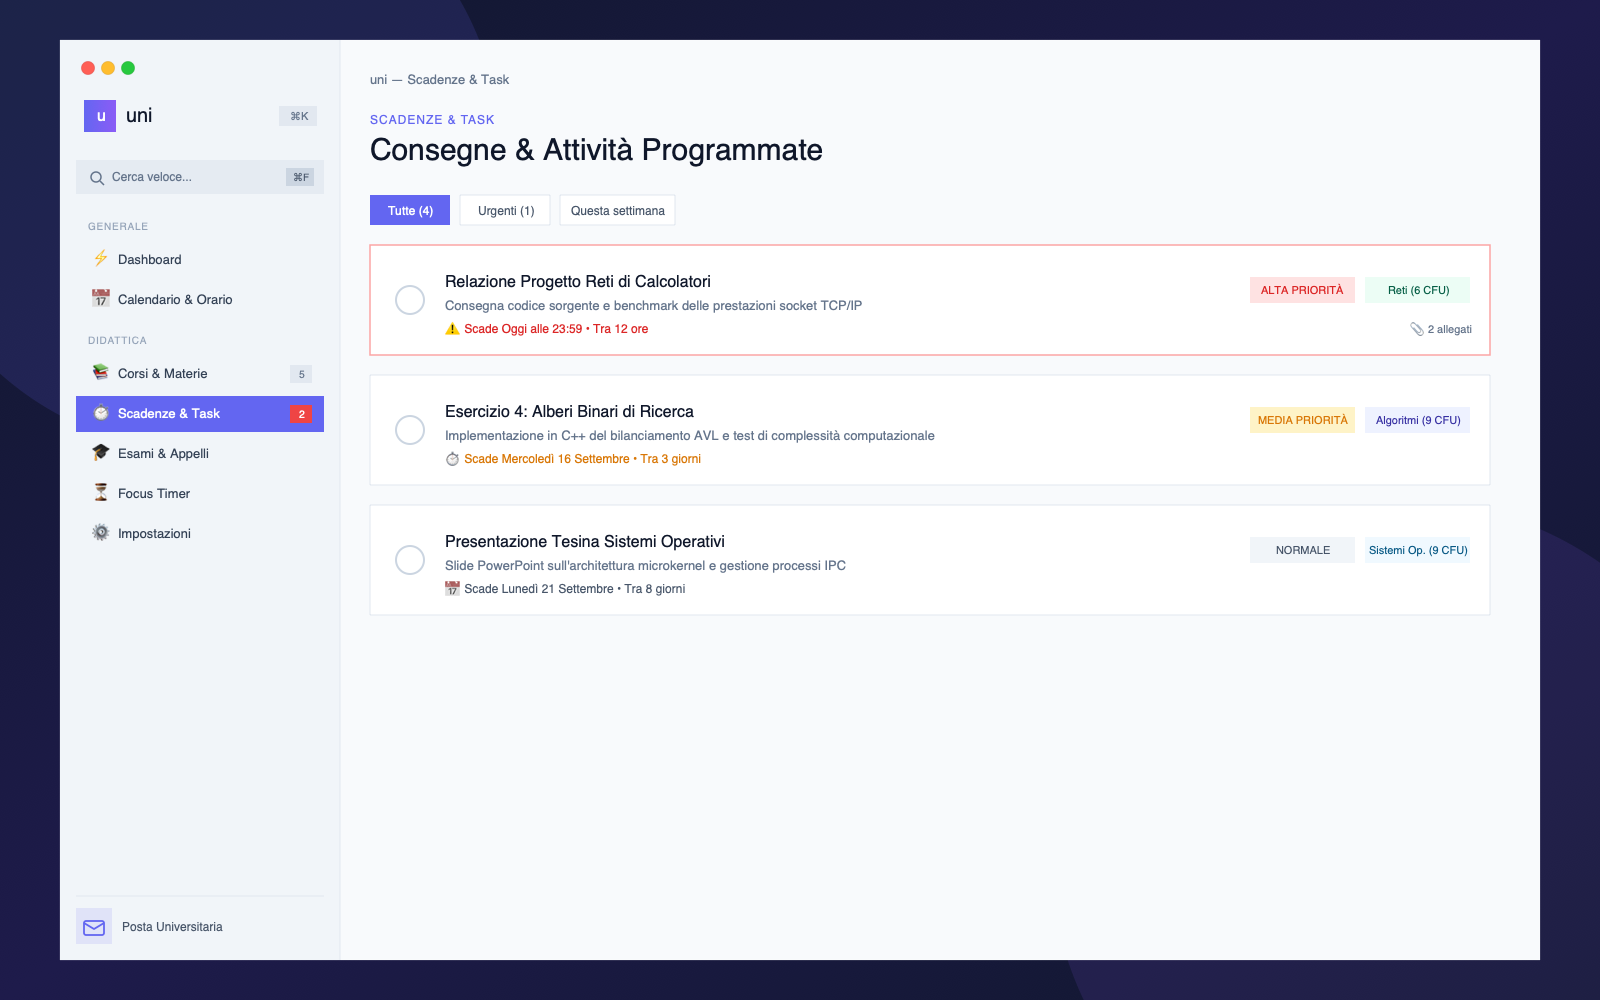Click the calendar icon beside Scade Lunedì

(x=452, y=589)
